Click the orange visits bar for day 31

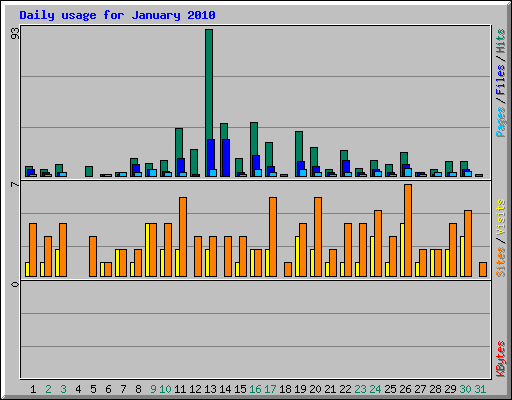tap(483, 269)
